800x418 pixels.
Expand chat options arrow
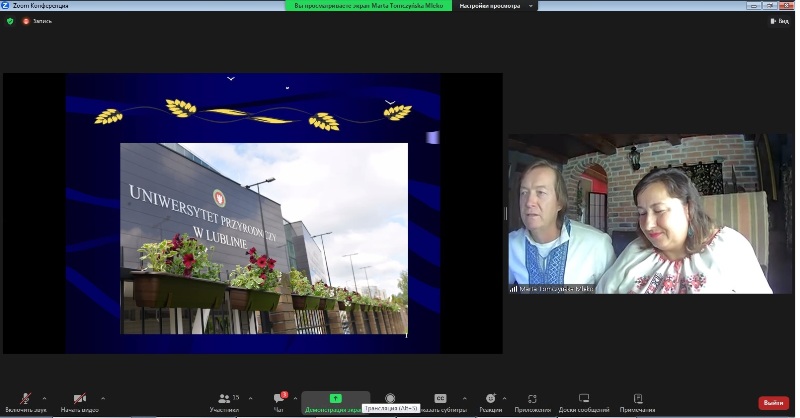[295, 399]
